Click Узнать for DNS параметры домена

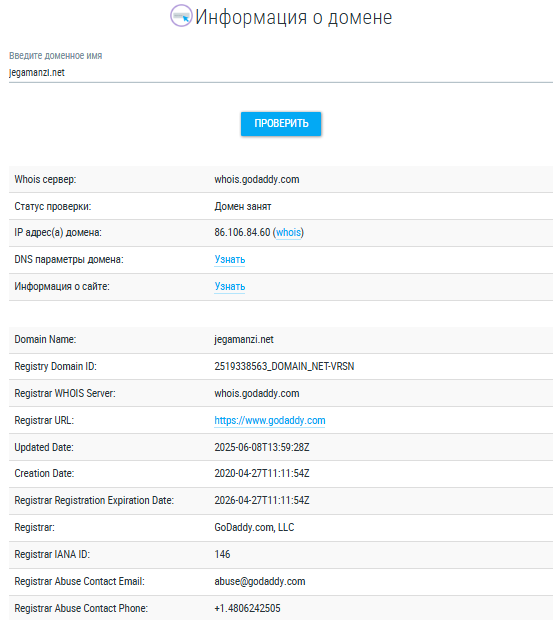[x=230, y=259]
